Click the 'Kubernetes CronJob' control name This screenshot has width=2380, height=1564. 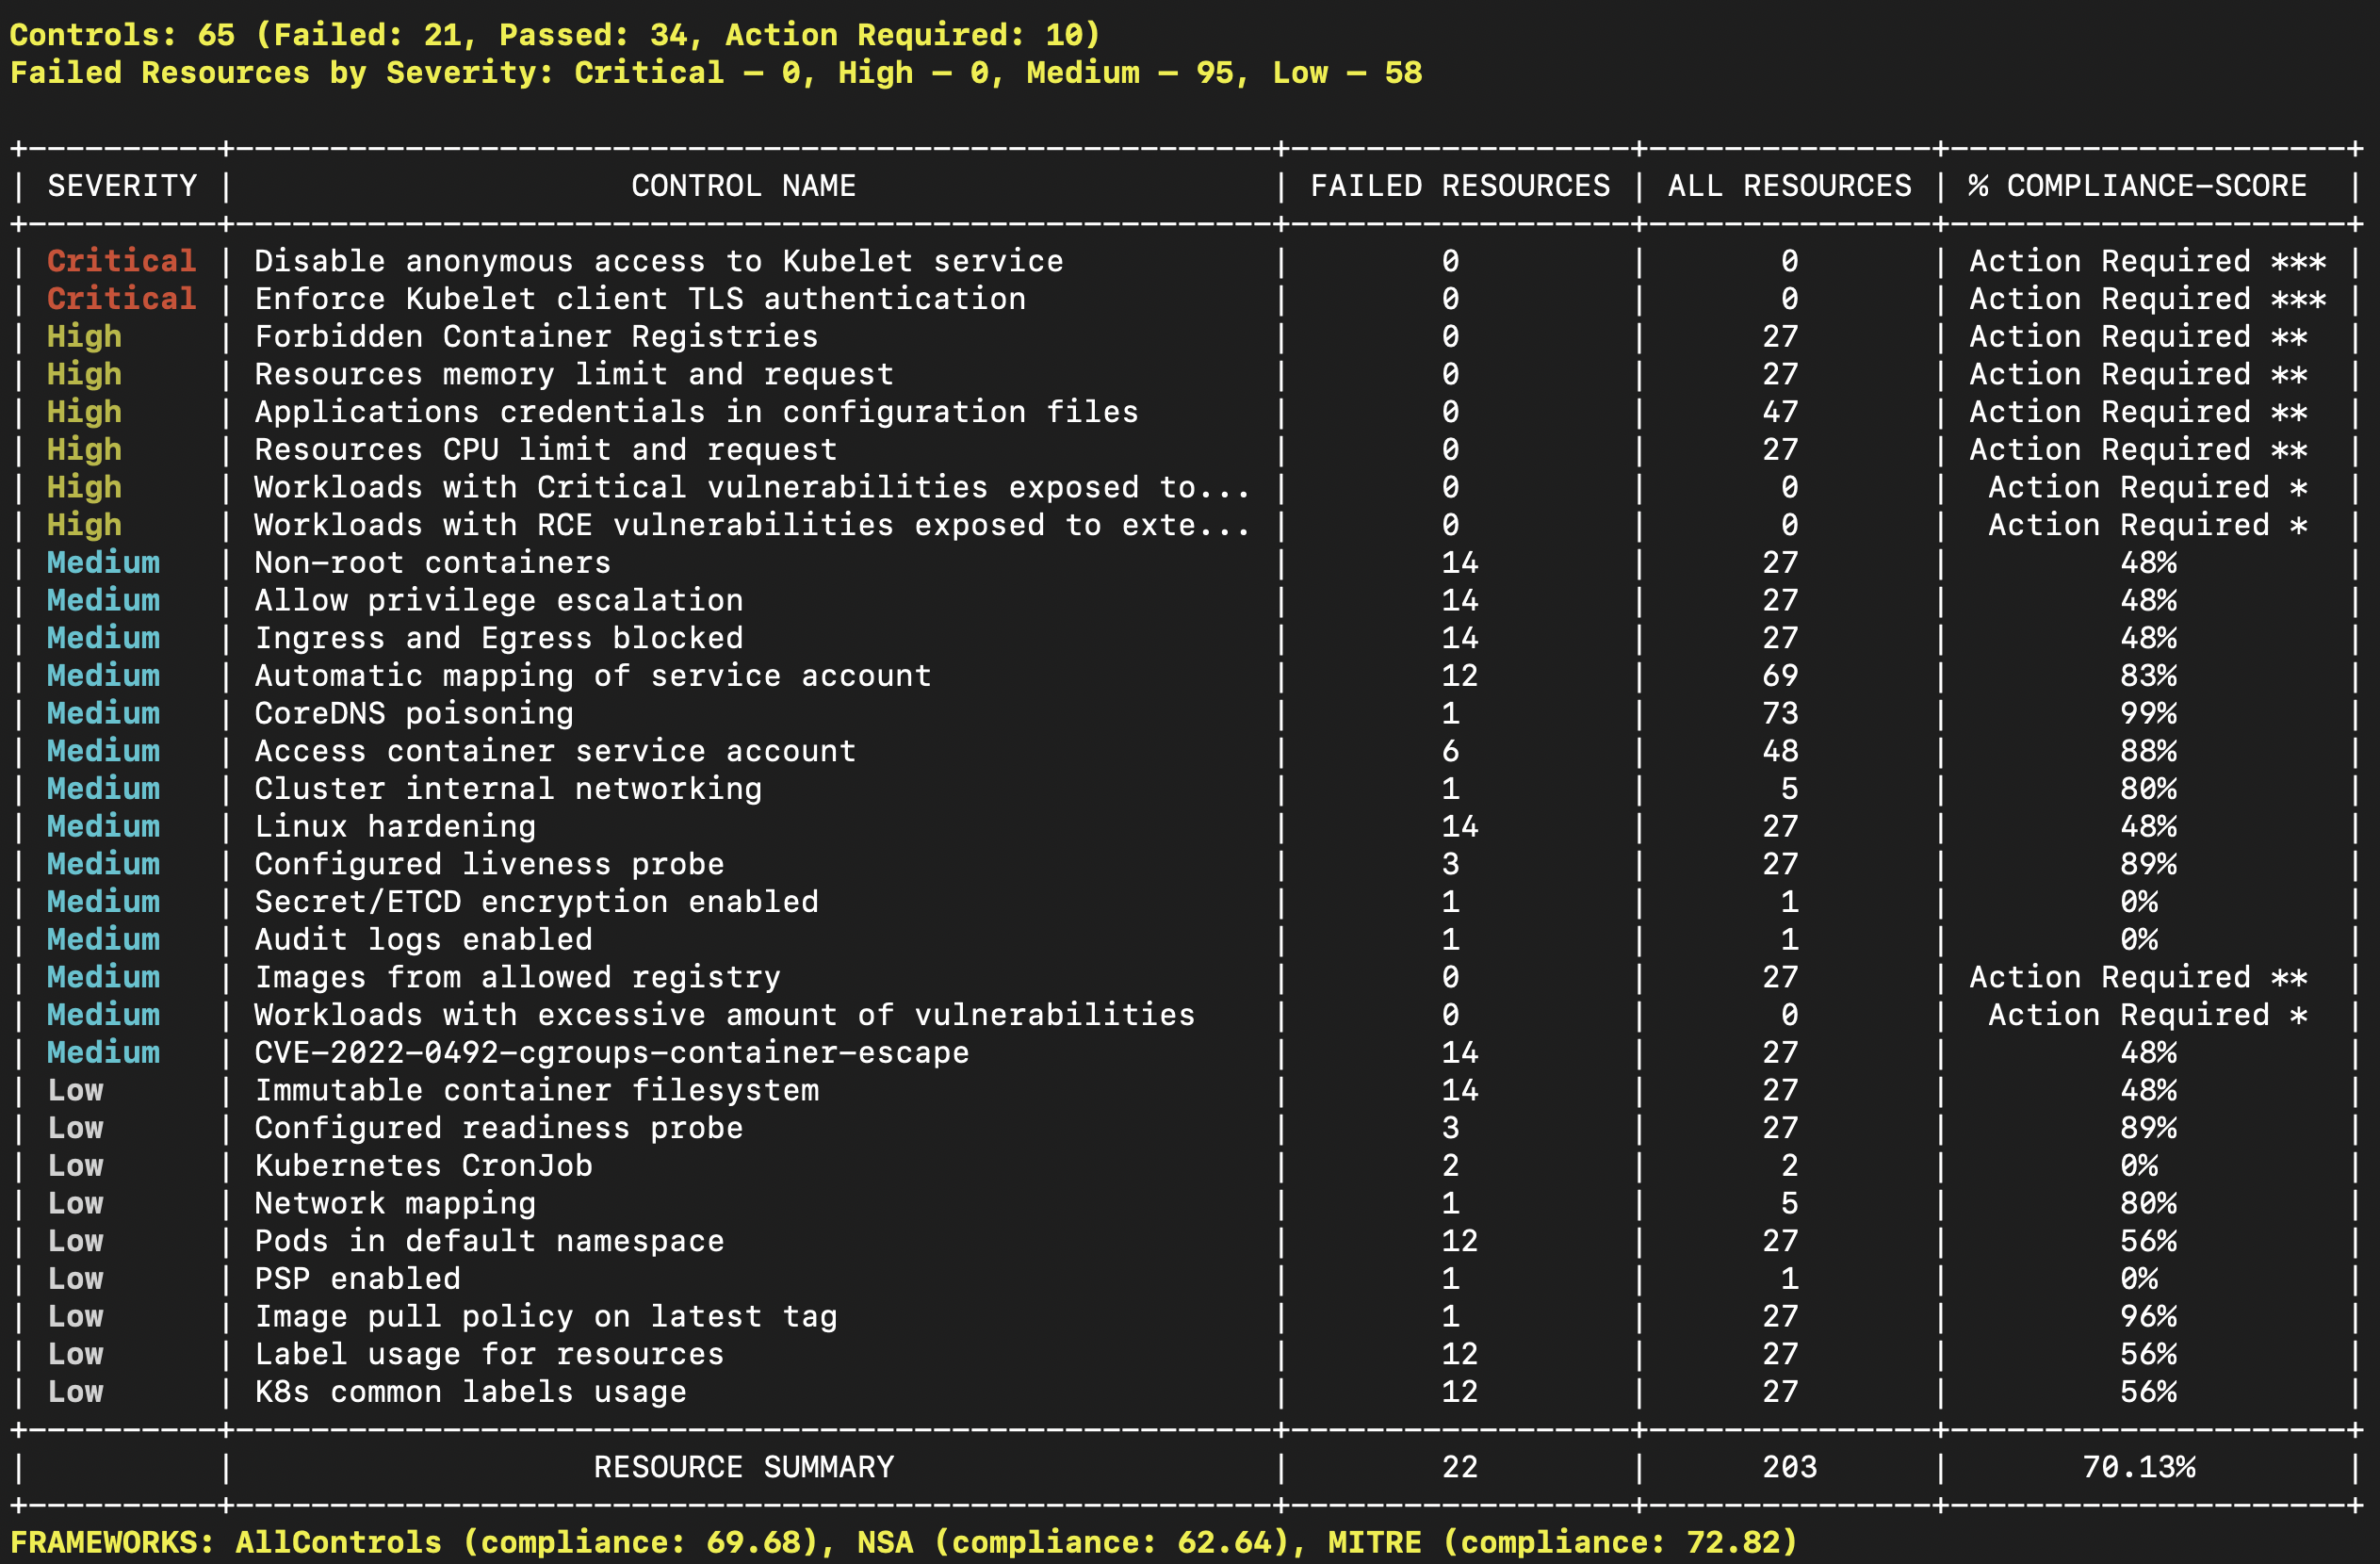[x=423, y=1166]
